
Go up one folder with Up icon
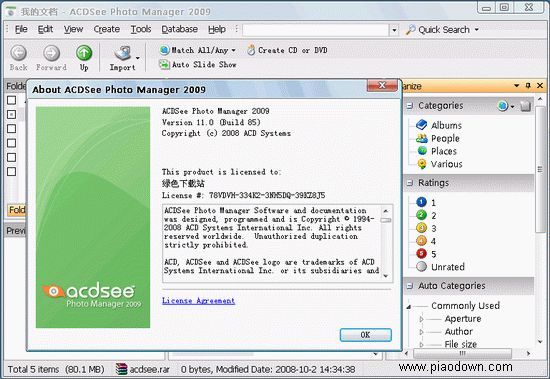(84, 53)
